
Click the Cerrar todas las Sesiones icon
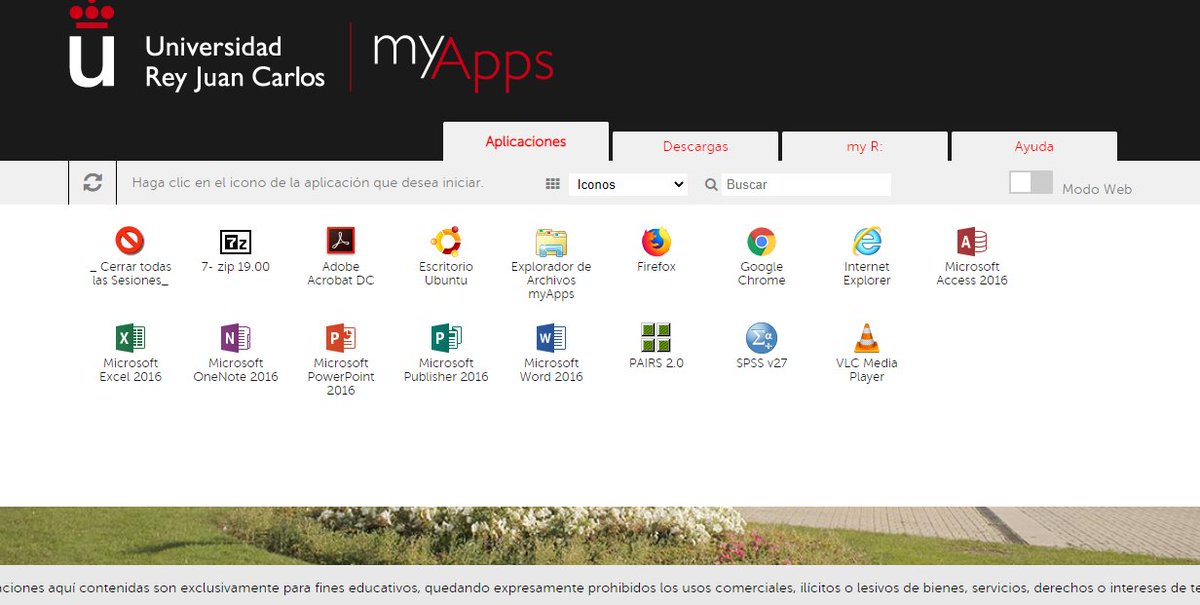pyautogui.click(x=130, y=241)
